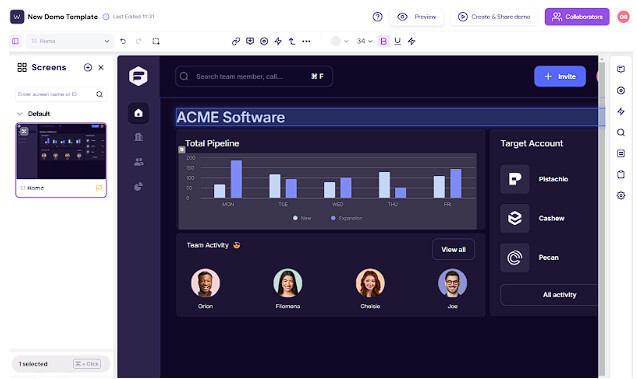Click Create & Share demo
The height and width of the screenshot is (379, 637).
[494, 17]
